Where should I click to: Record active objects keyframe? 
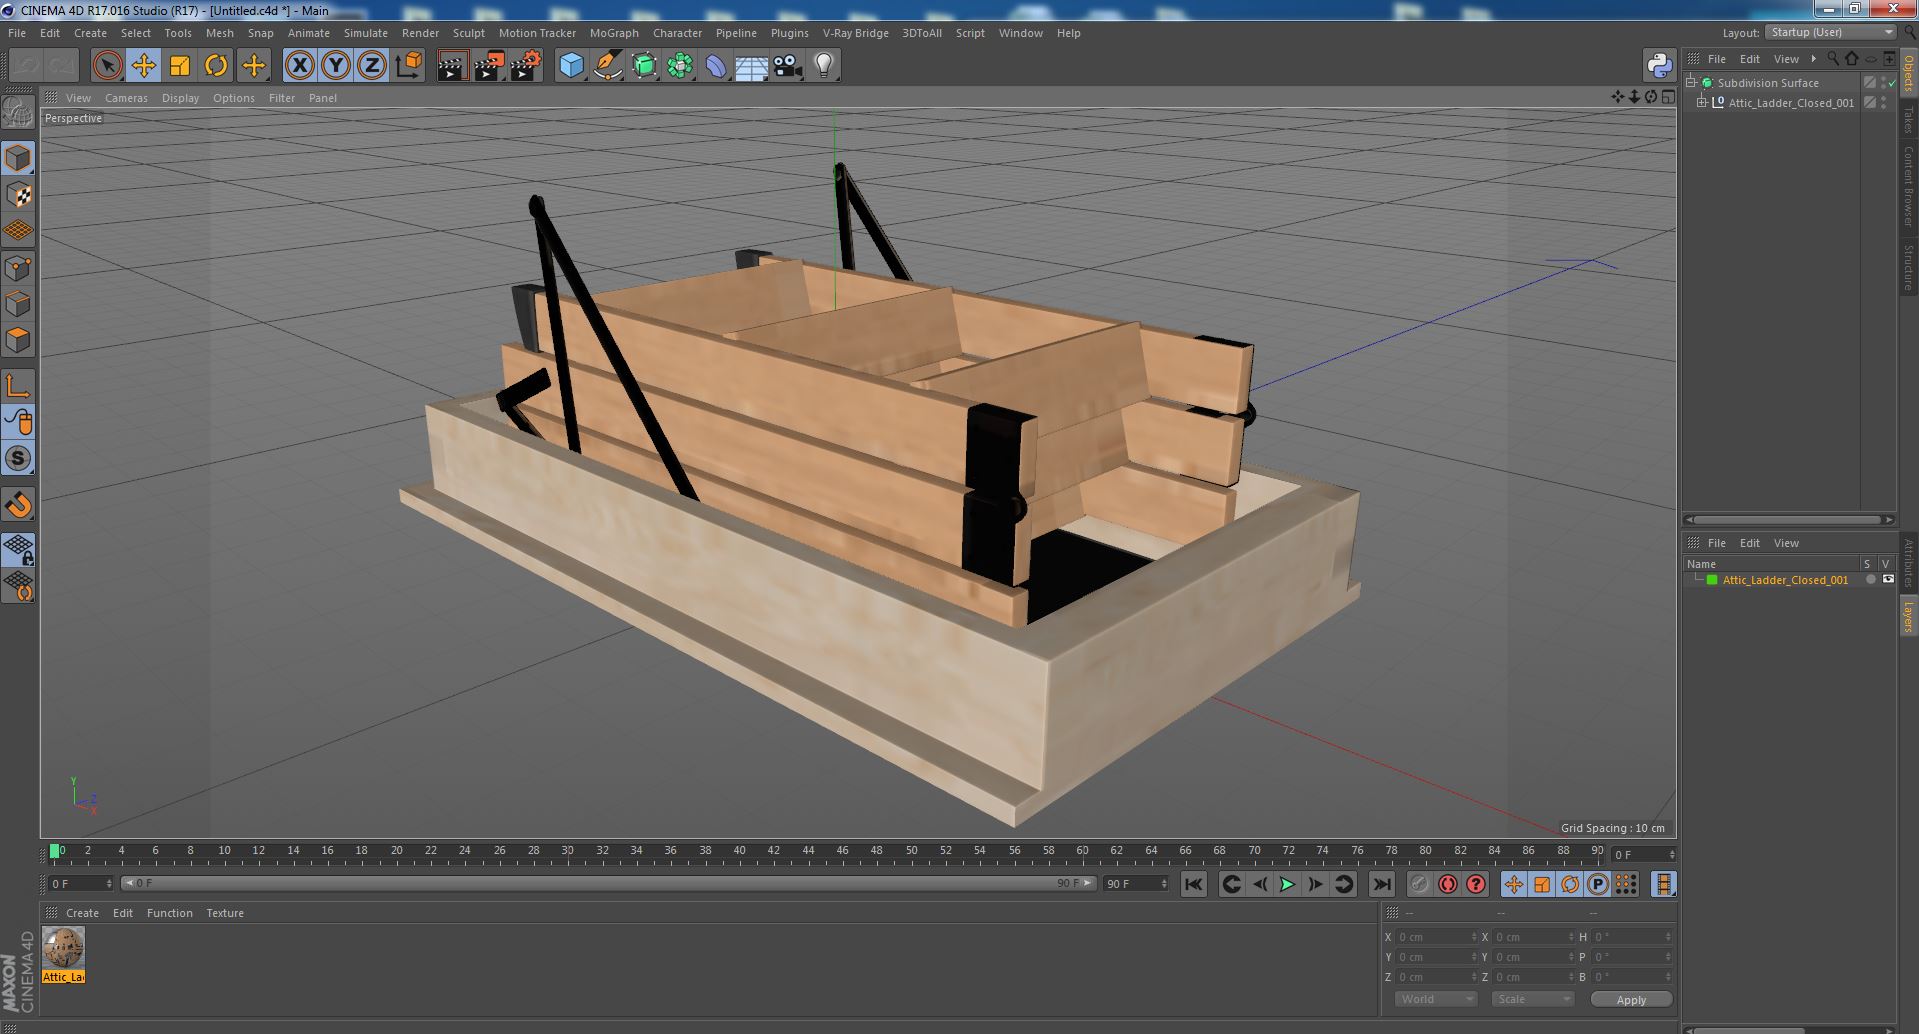[1420, 884]
